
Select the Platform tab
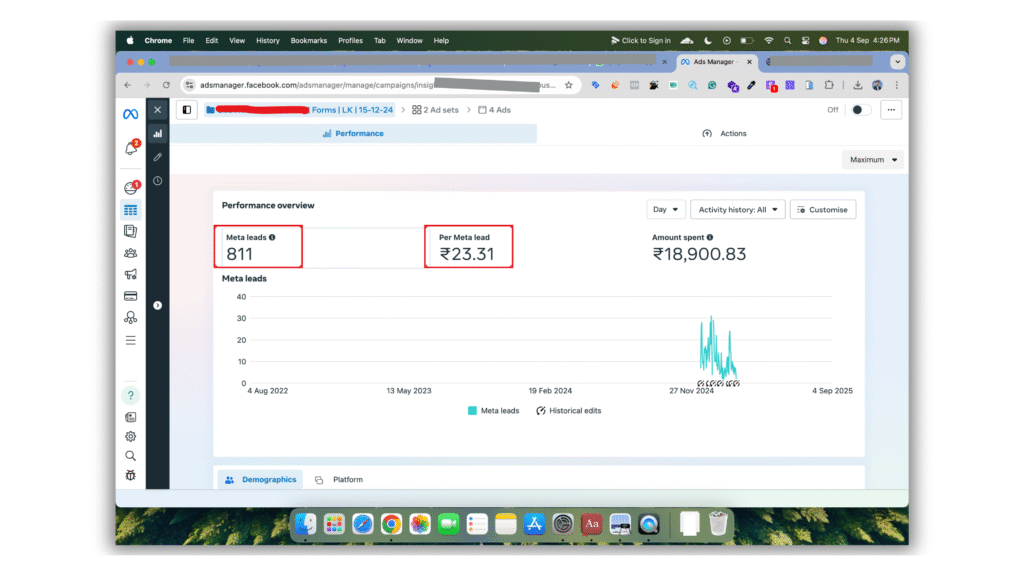339,480
